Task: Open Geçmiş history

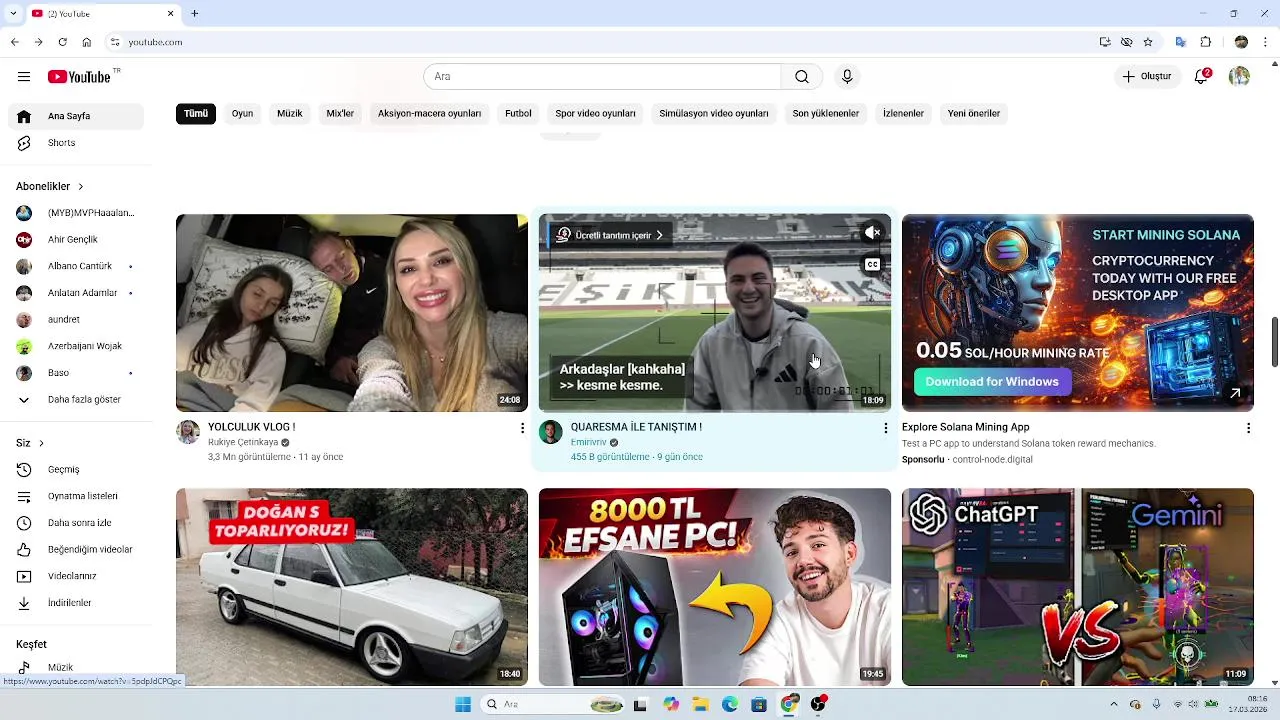Action: (76, 470)
